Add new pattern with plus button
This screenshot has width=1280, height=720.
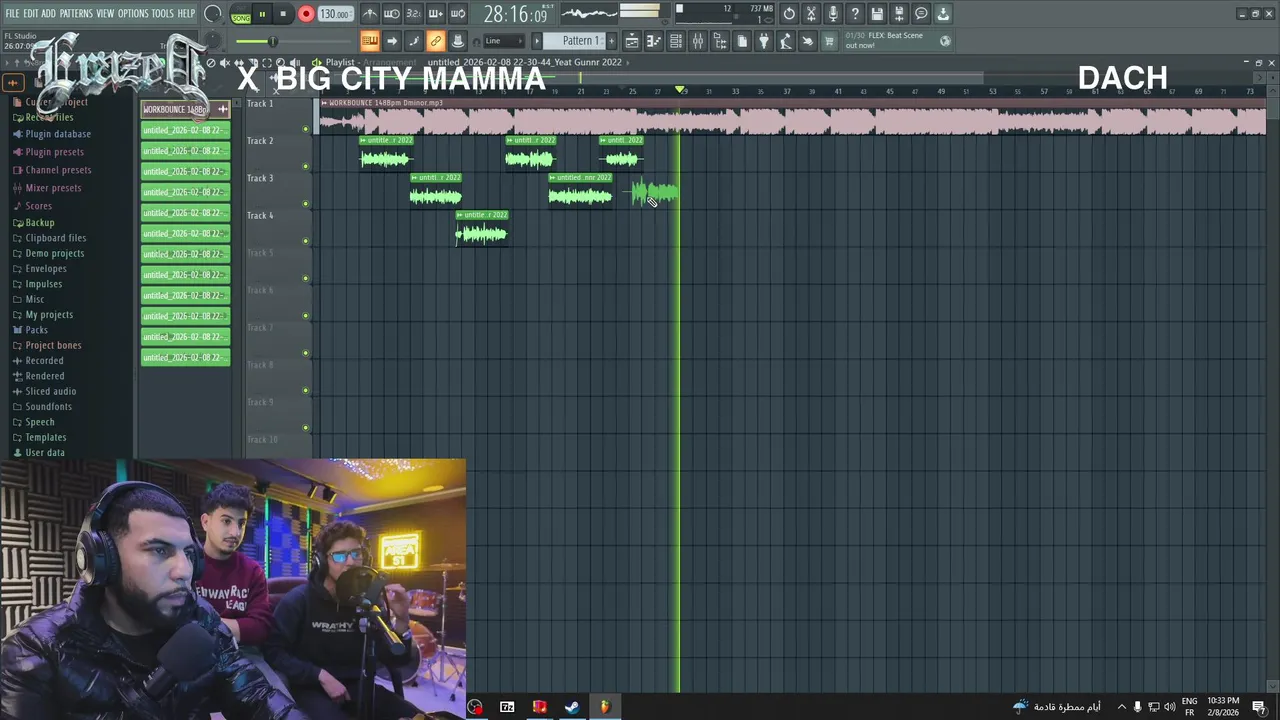tap(614, 41)
